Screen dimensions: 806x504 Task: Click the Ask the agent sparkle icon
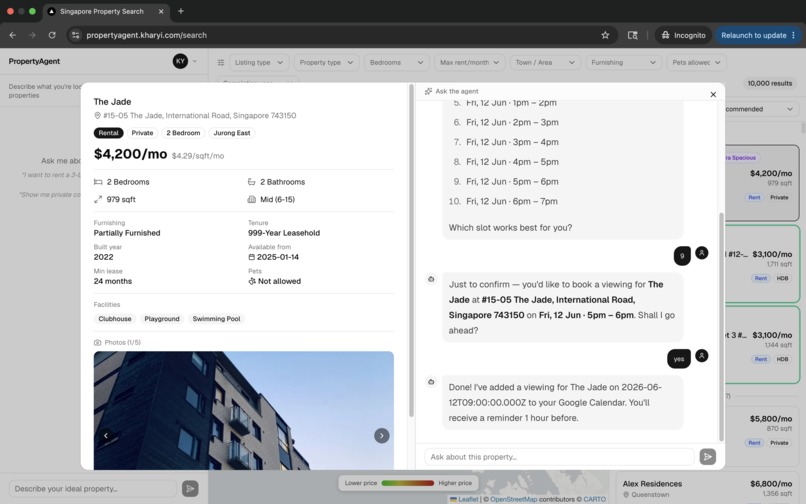428,91
